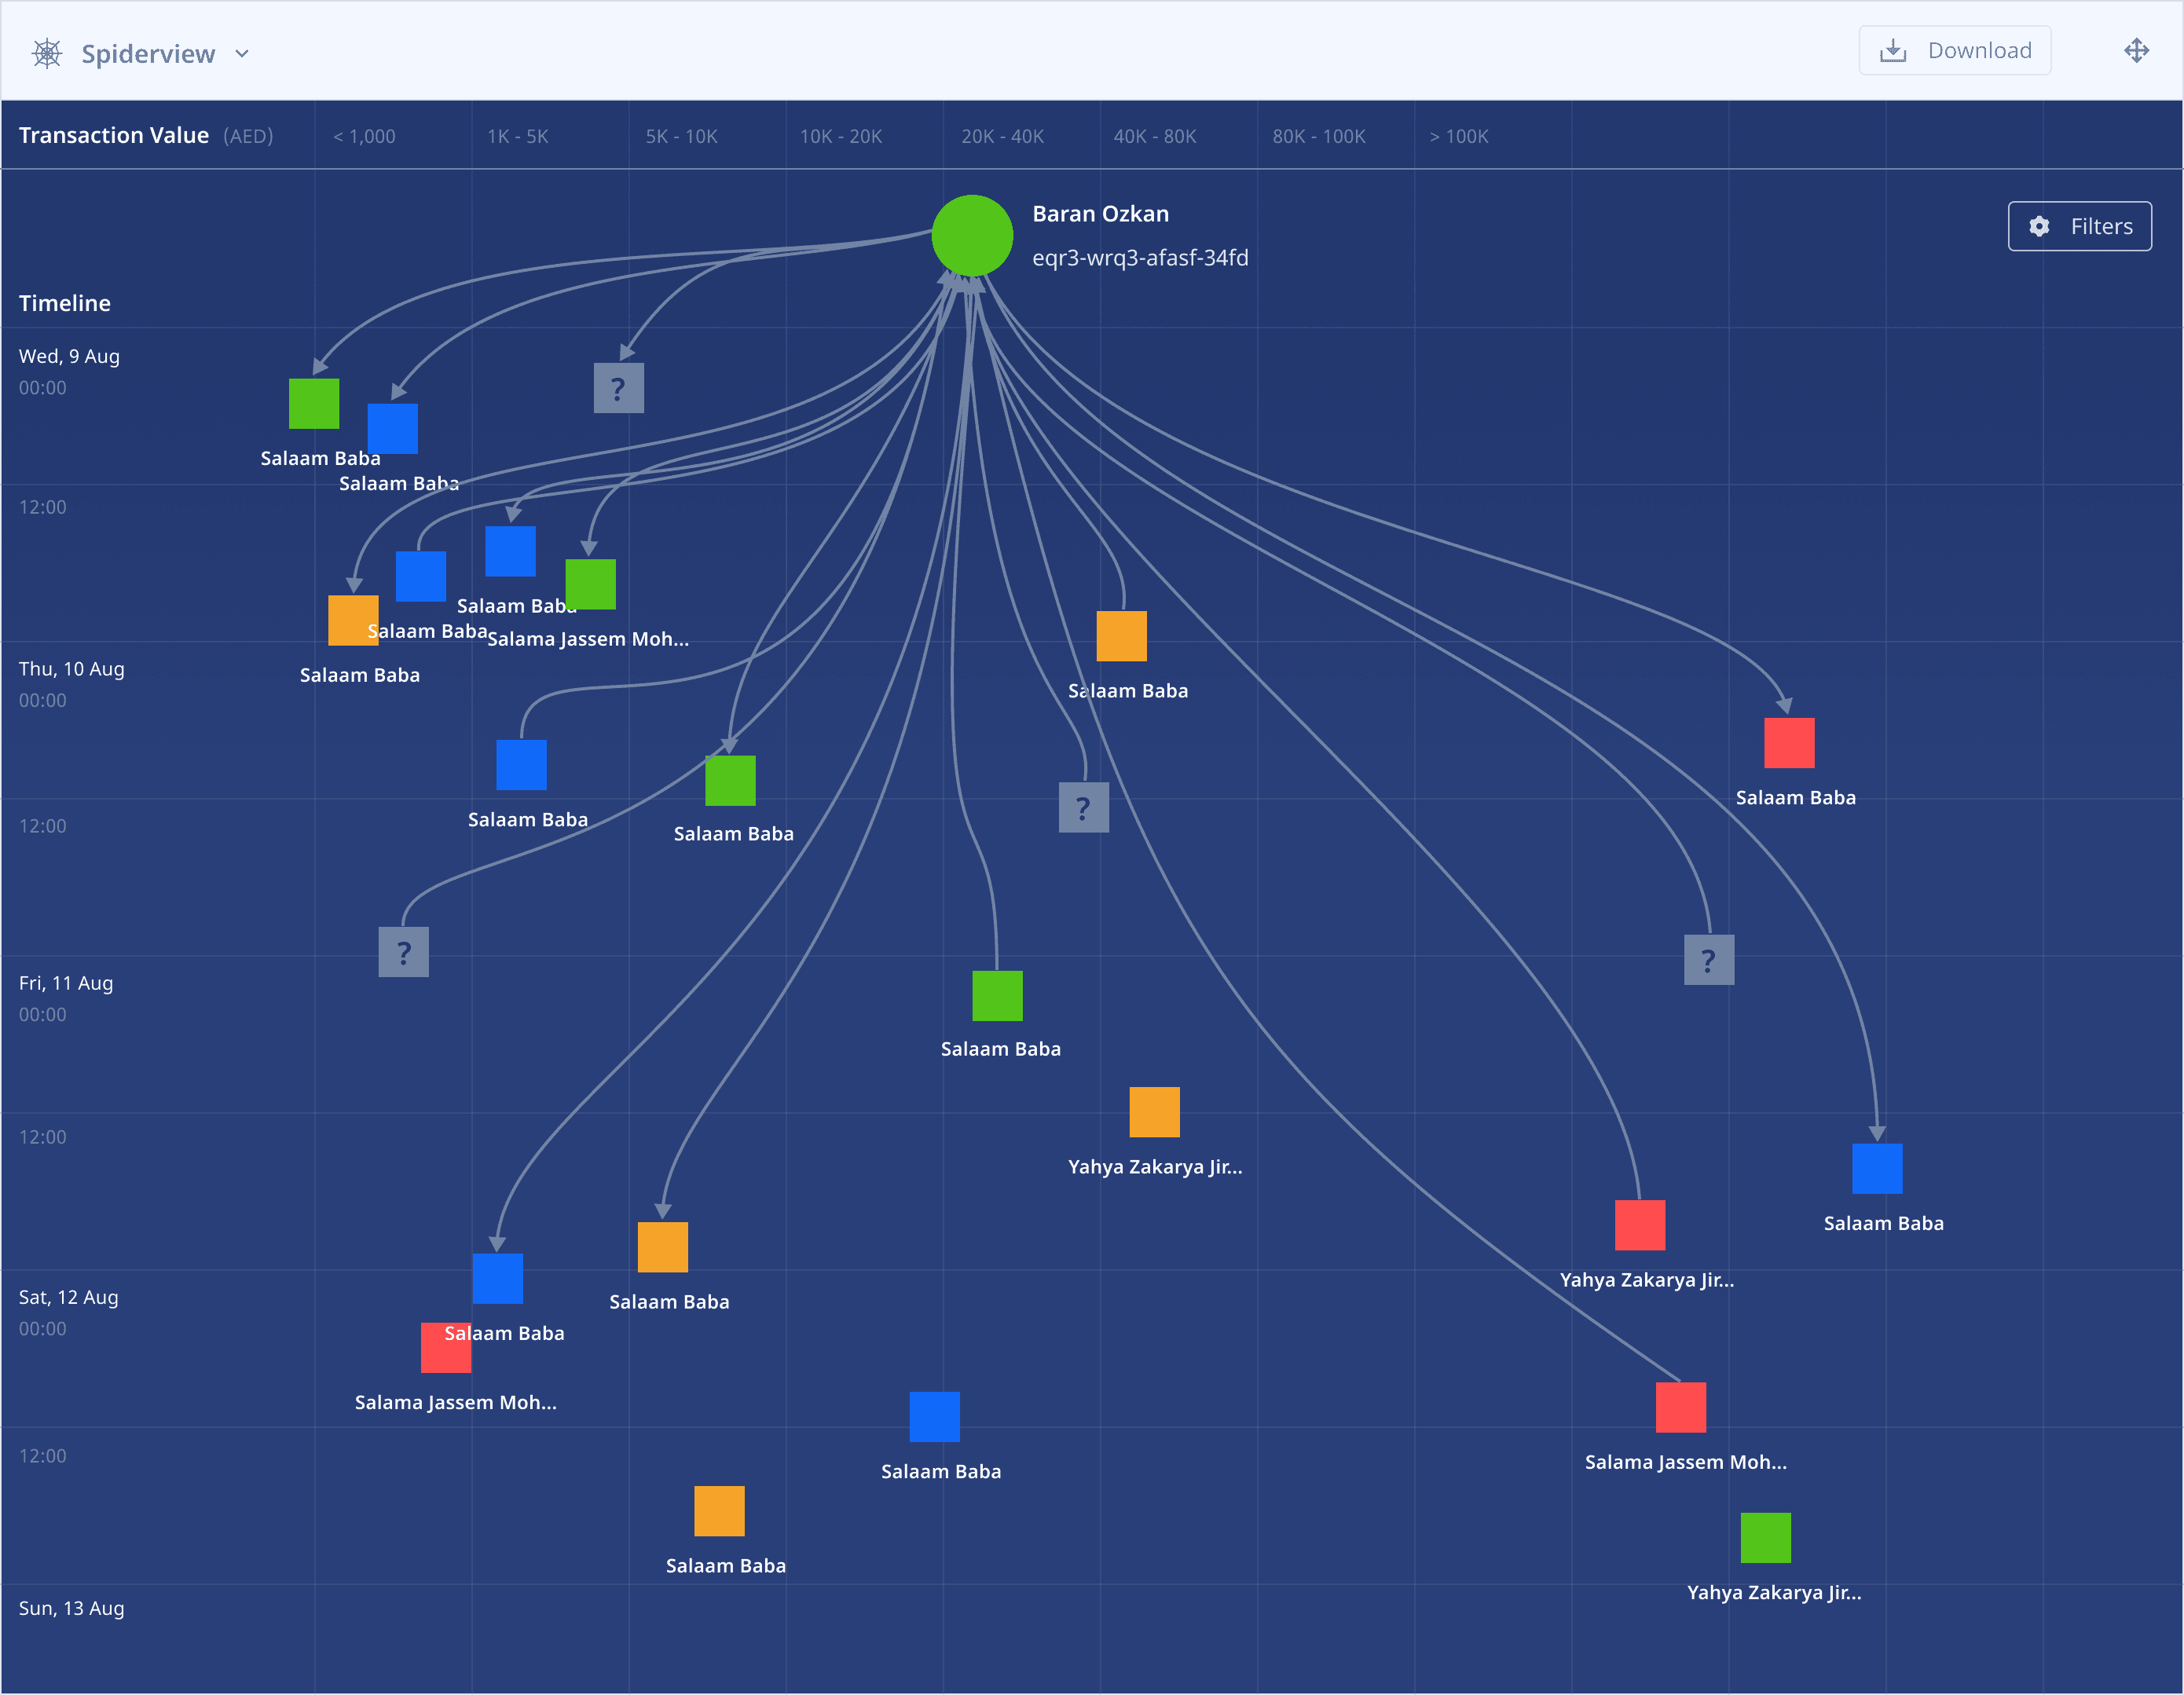Click the Download button
The width and height of the screenshot is (2184, 1695).
[1954, 51]
